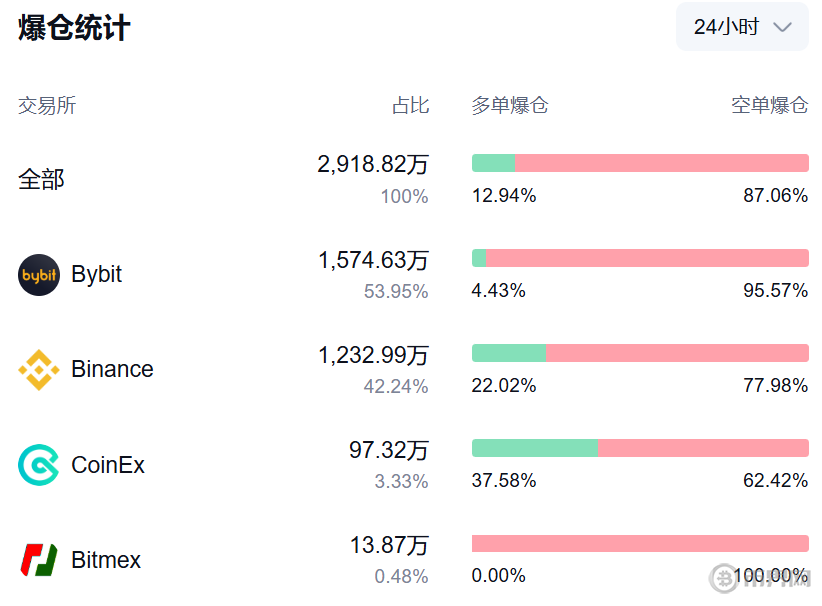Image resolution: width=822 pixels, height=606 pixels.
Task: Click the 交易所 column header
Action: click(x=47, y=105)
